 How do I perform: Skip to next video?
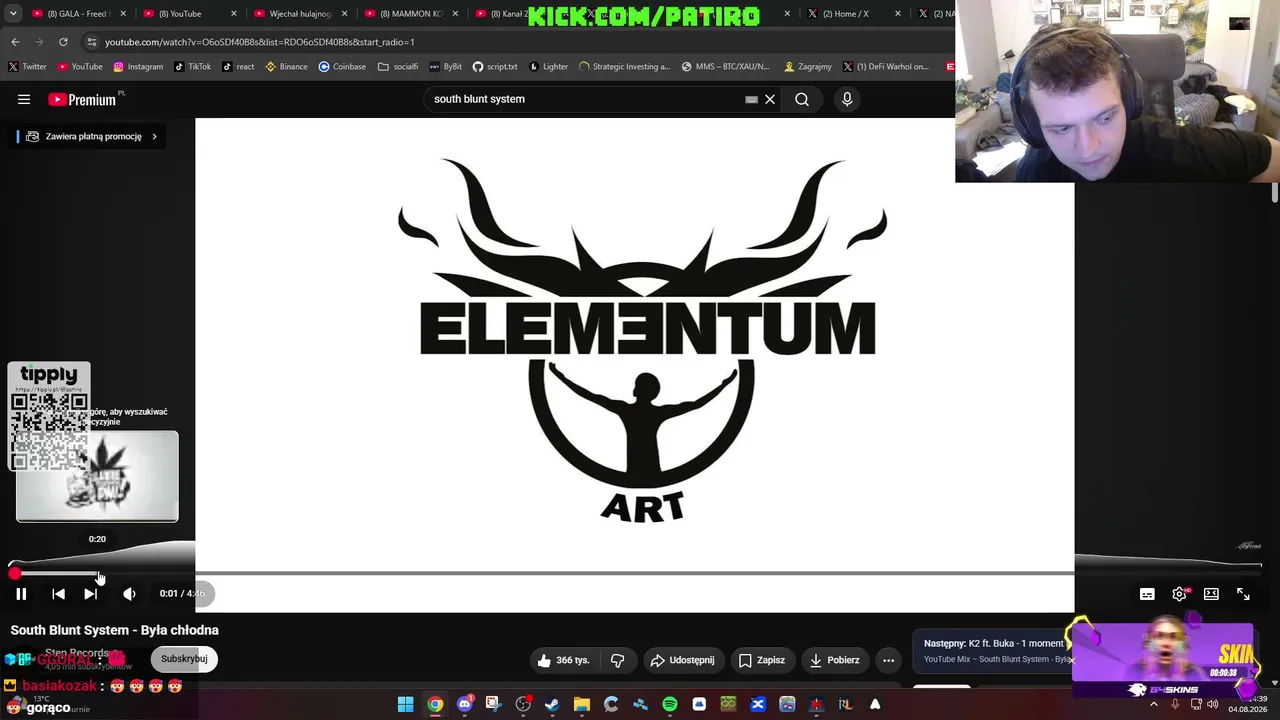click(x=90, y=594)
